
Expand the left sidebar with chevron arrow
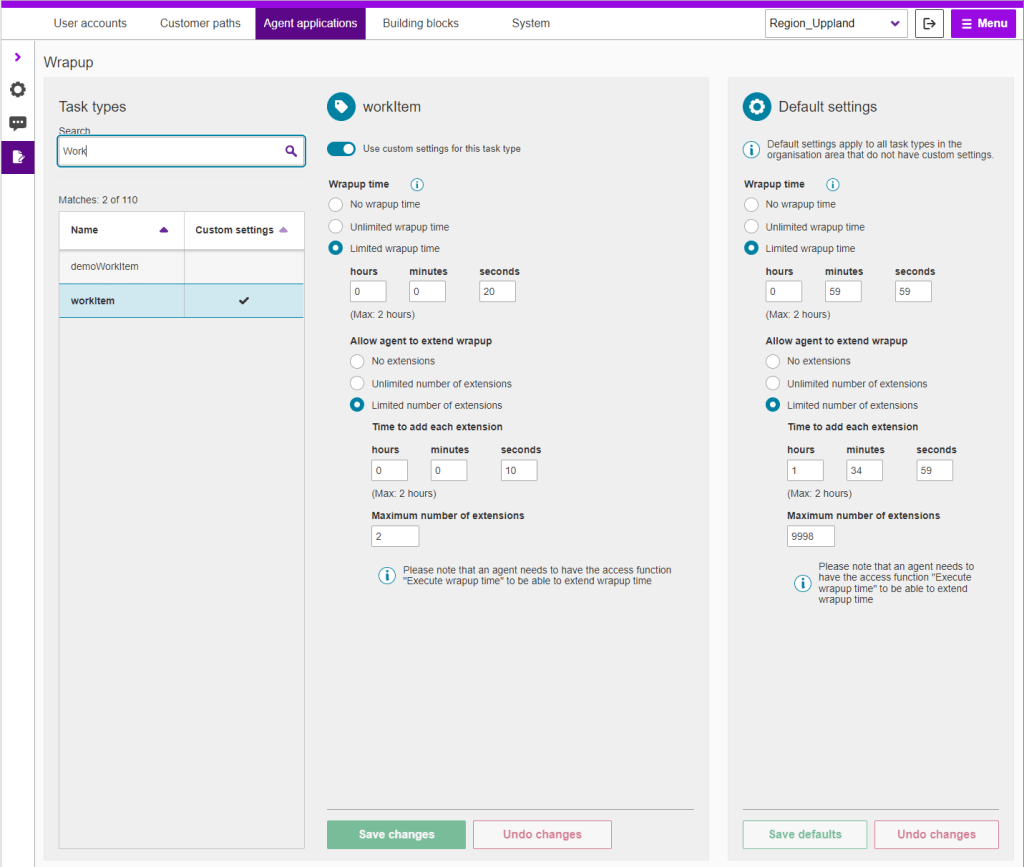coord(18,57)
